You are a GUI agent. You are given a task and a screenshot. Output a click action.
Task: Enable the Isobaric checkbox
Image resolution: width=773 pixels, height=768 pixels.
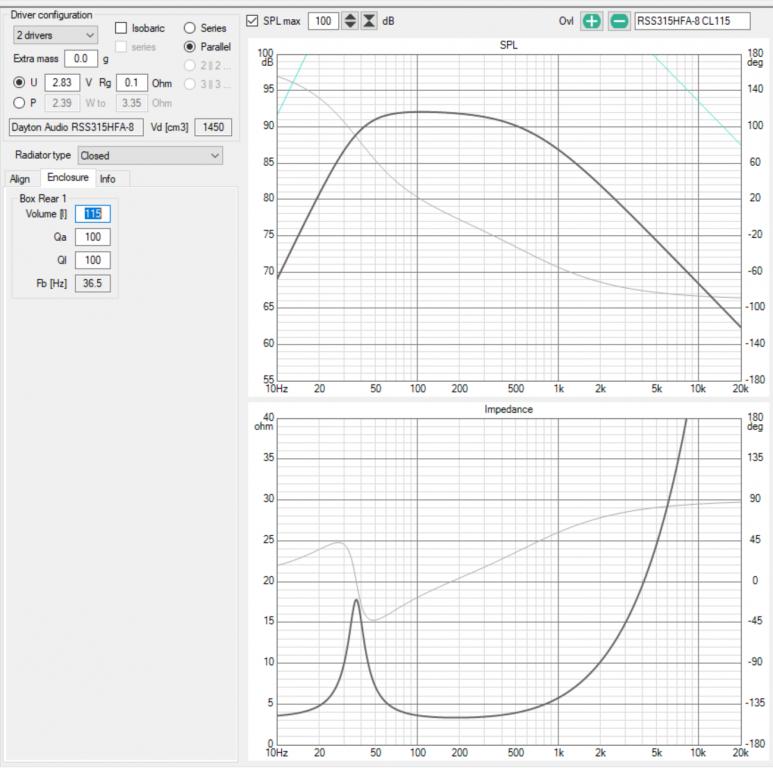[x=121, y=28]
